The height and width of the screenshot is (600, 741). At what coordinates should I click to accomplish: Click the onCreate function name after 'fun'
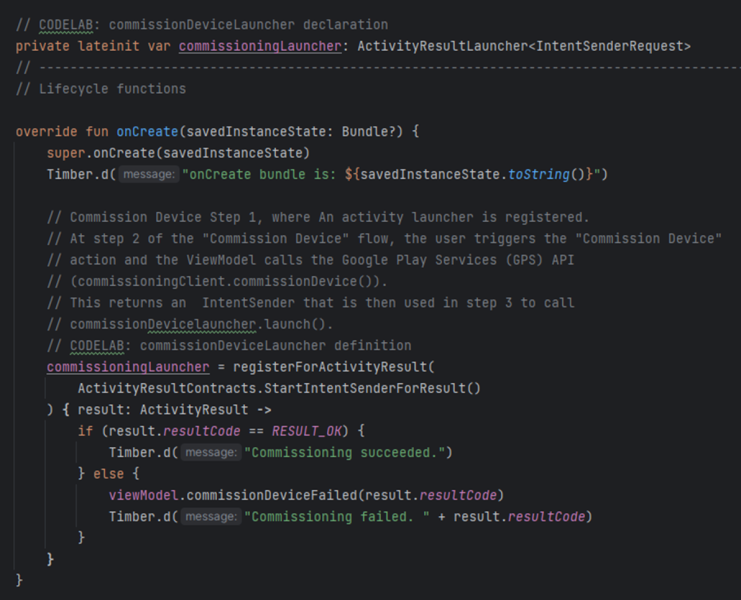[x=147, y=131]
